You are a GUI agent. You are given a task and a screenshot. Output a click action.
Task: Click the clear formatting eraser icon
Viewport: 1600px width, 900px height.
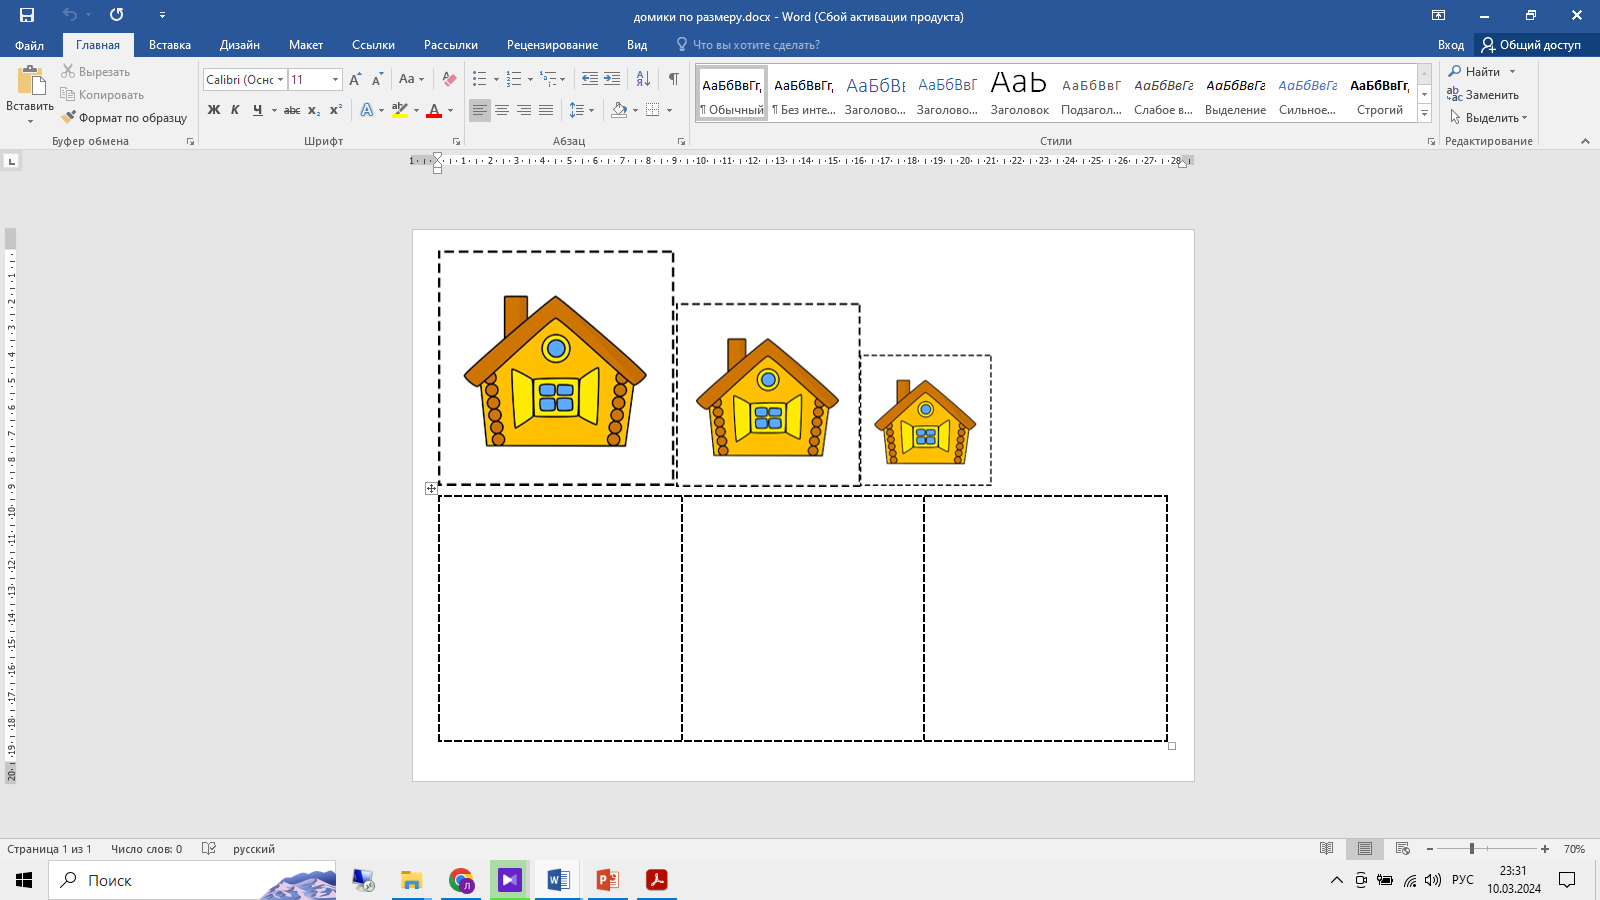[449, 79]
